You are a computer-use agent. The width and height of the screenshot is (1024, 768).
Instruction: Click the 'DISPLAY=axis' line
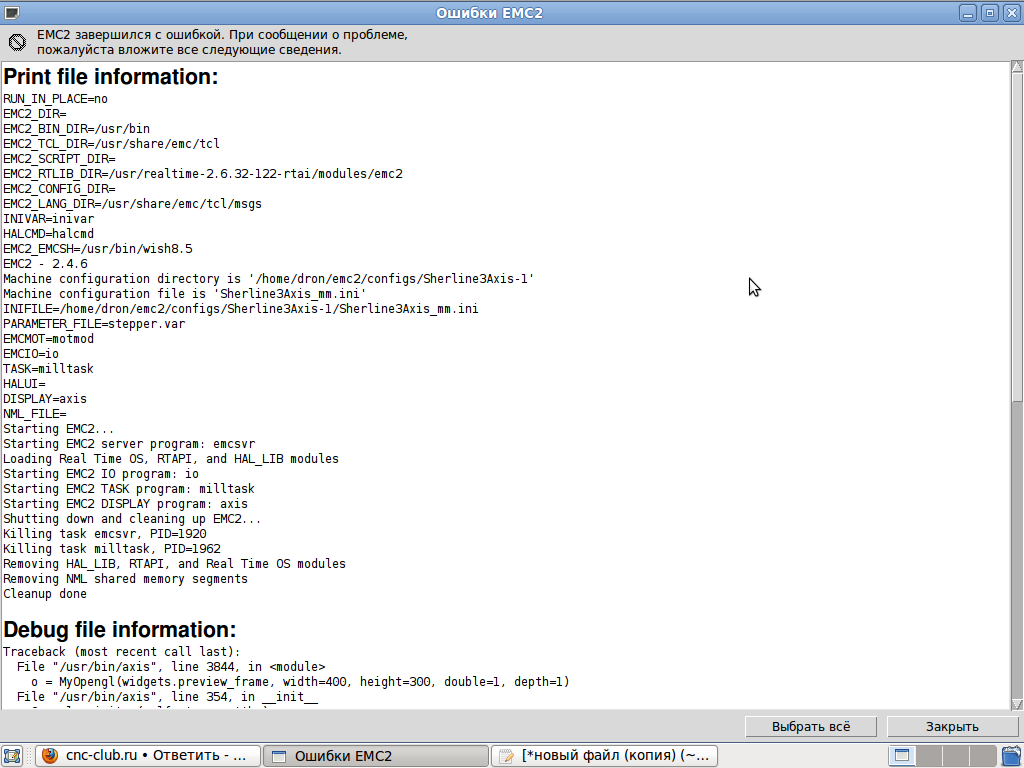(x=45, y=399)
